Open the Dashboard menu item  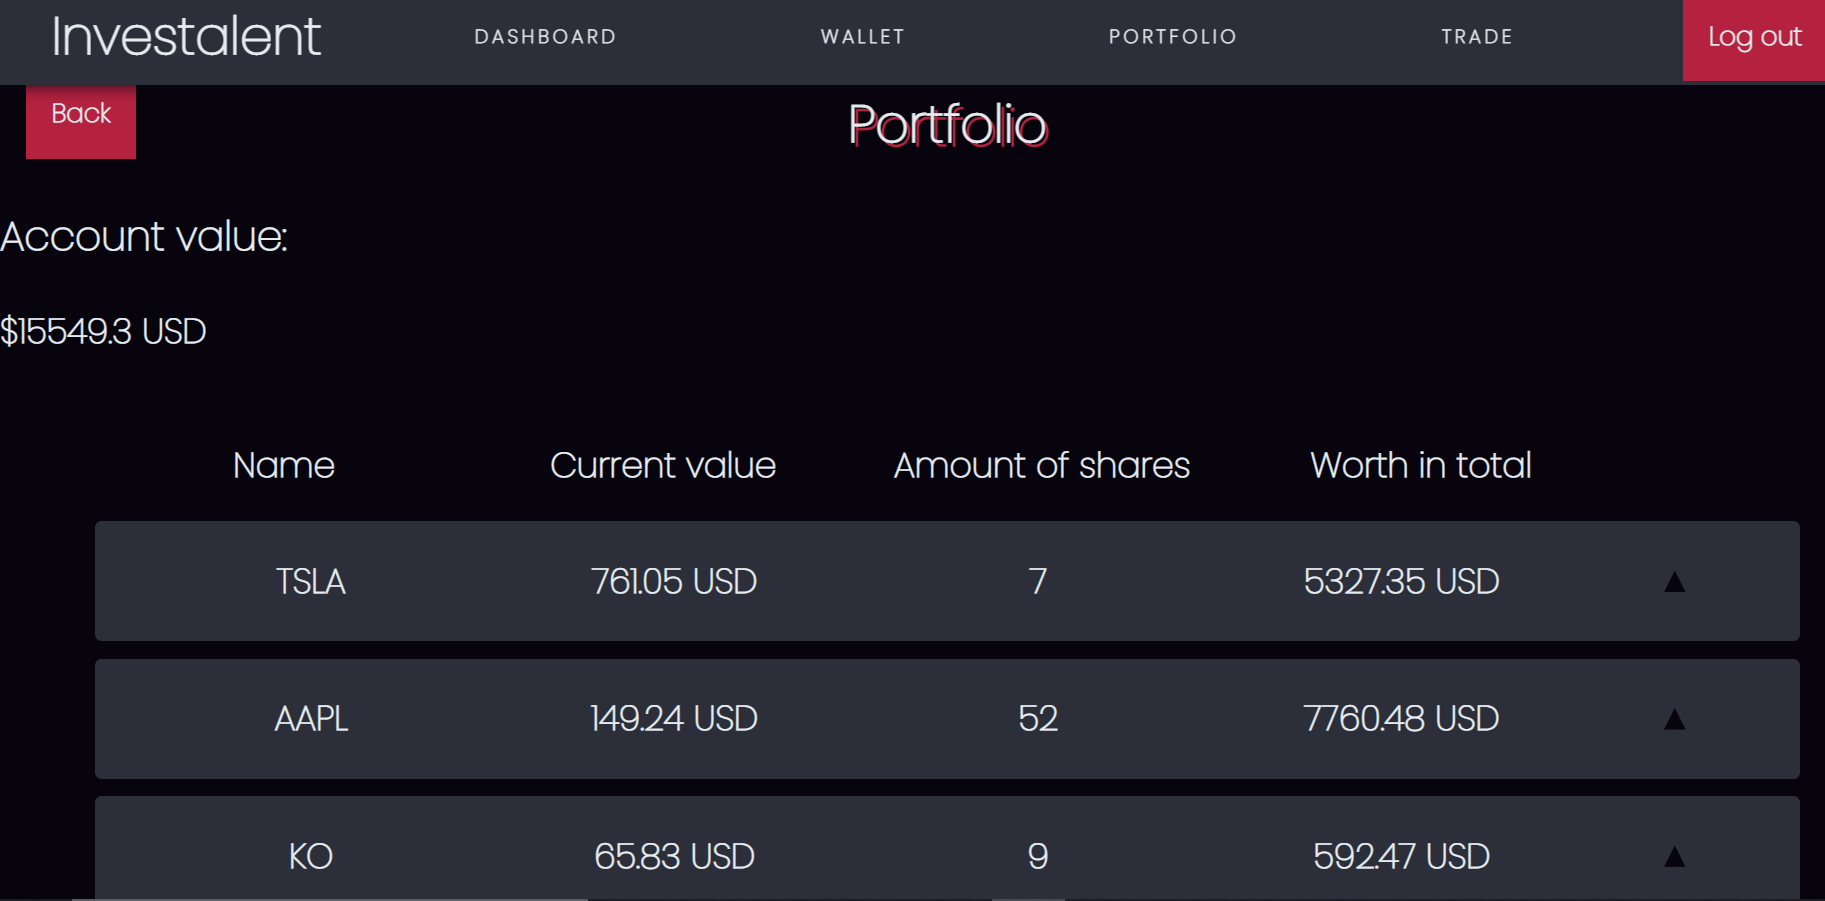point(545,37)
